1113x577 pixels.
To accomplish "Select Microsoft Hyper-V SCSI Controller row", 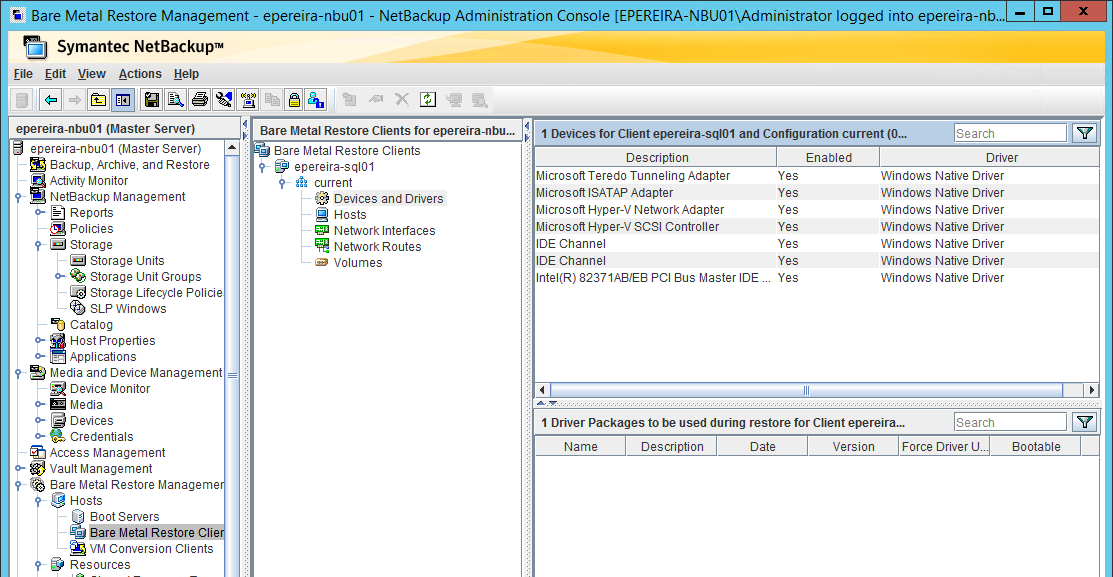I will point(817,226).
